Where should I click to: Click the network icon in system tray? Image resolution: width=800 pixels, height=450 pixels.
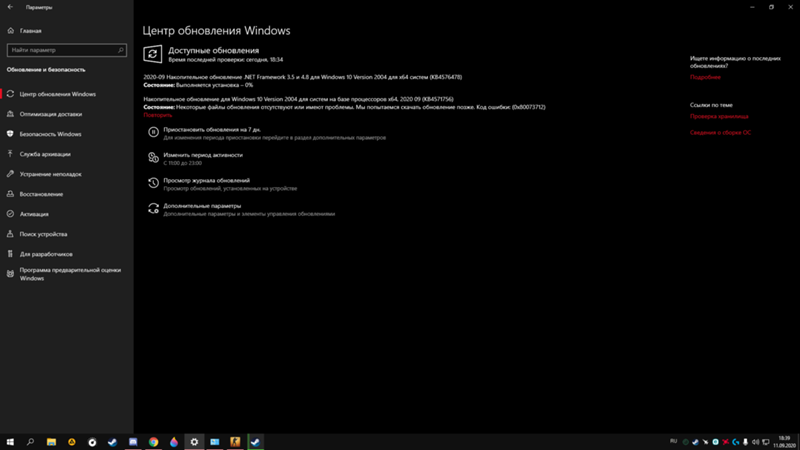tap(765, 442)
